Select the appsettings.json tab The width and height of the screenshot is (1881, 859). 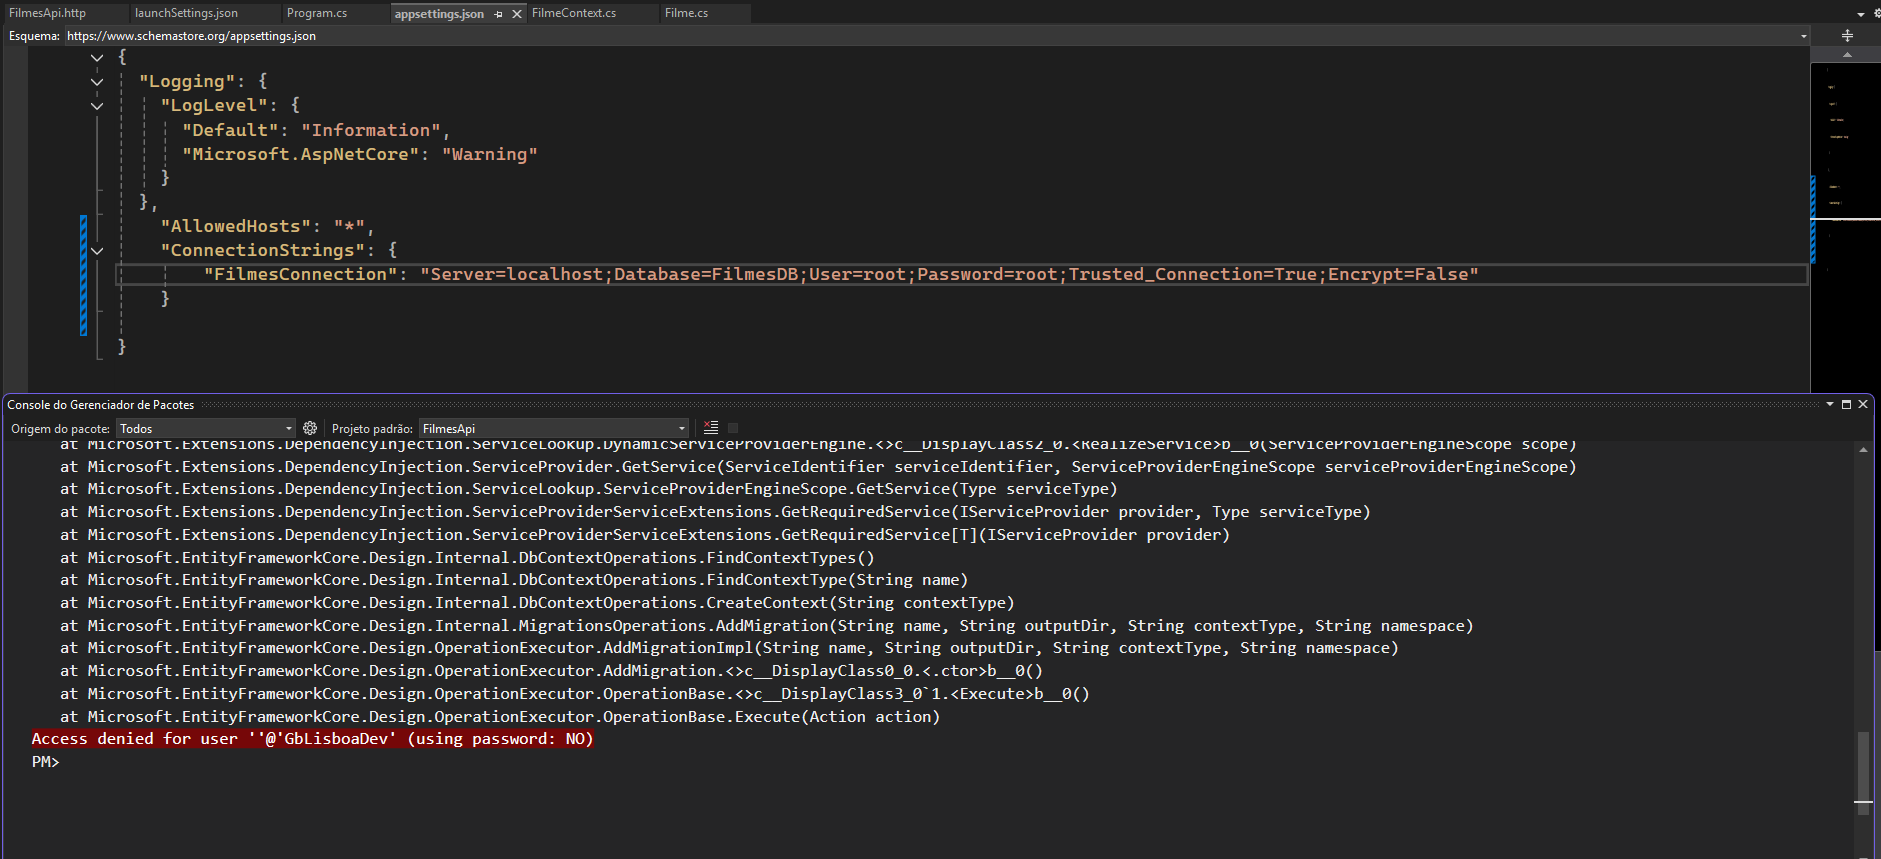tap(439, 14)
